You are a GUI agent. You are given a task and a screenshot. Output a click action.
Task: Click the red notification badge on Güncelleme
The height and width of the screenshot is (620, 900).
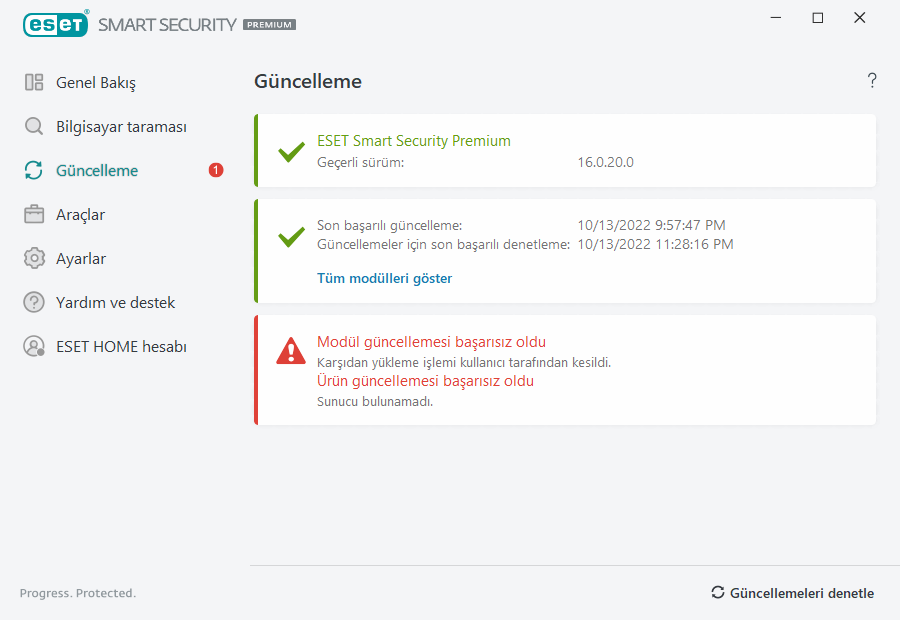click(216, 171)
